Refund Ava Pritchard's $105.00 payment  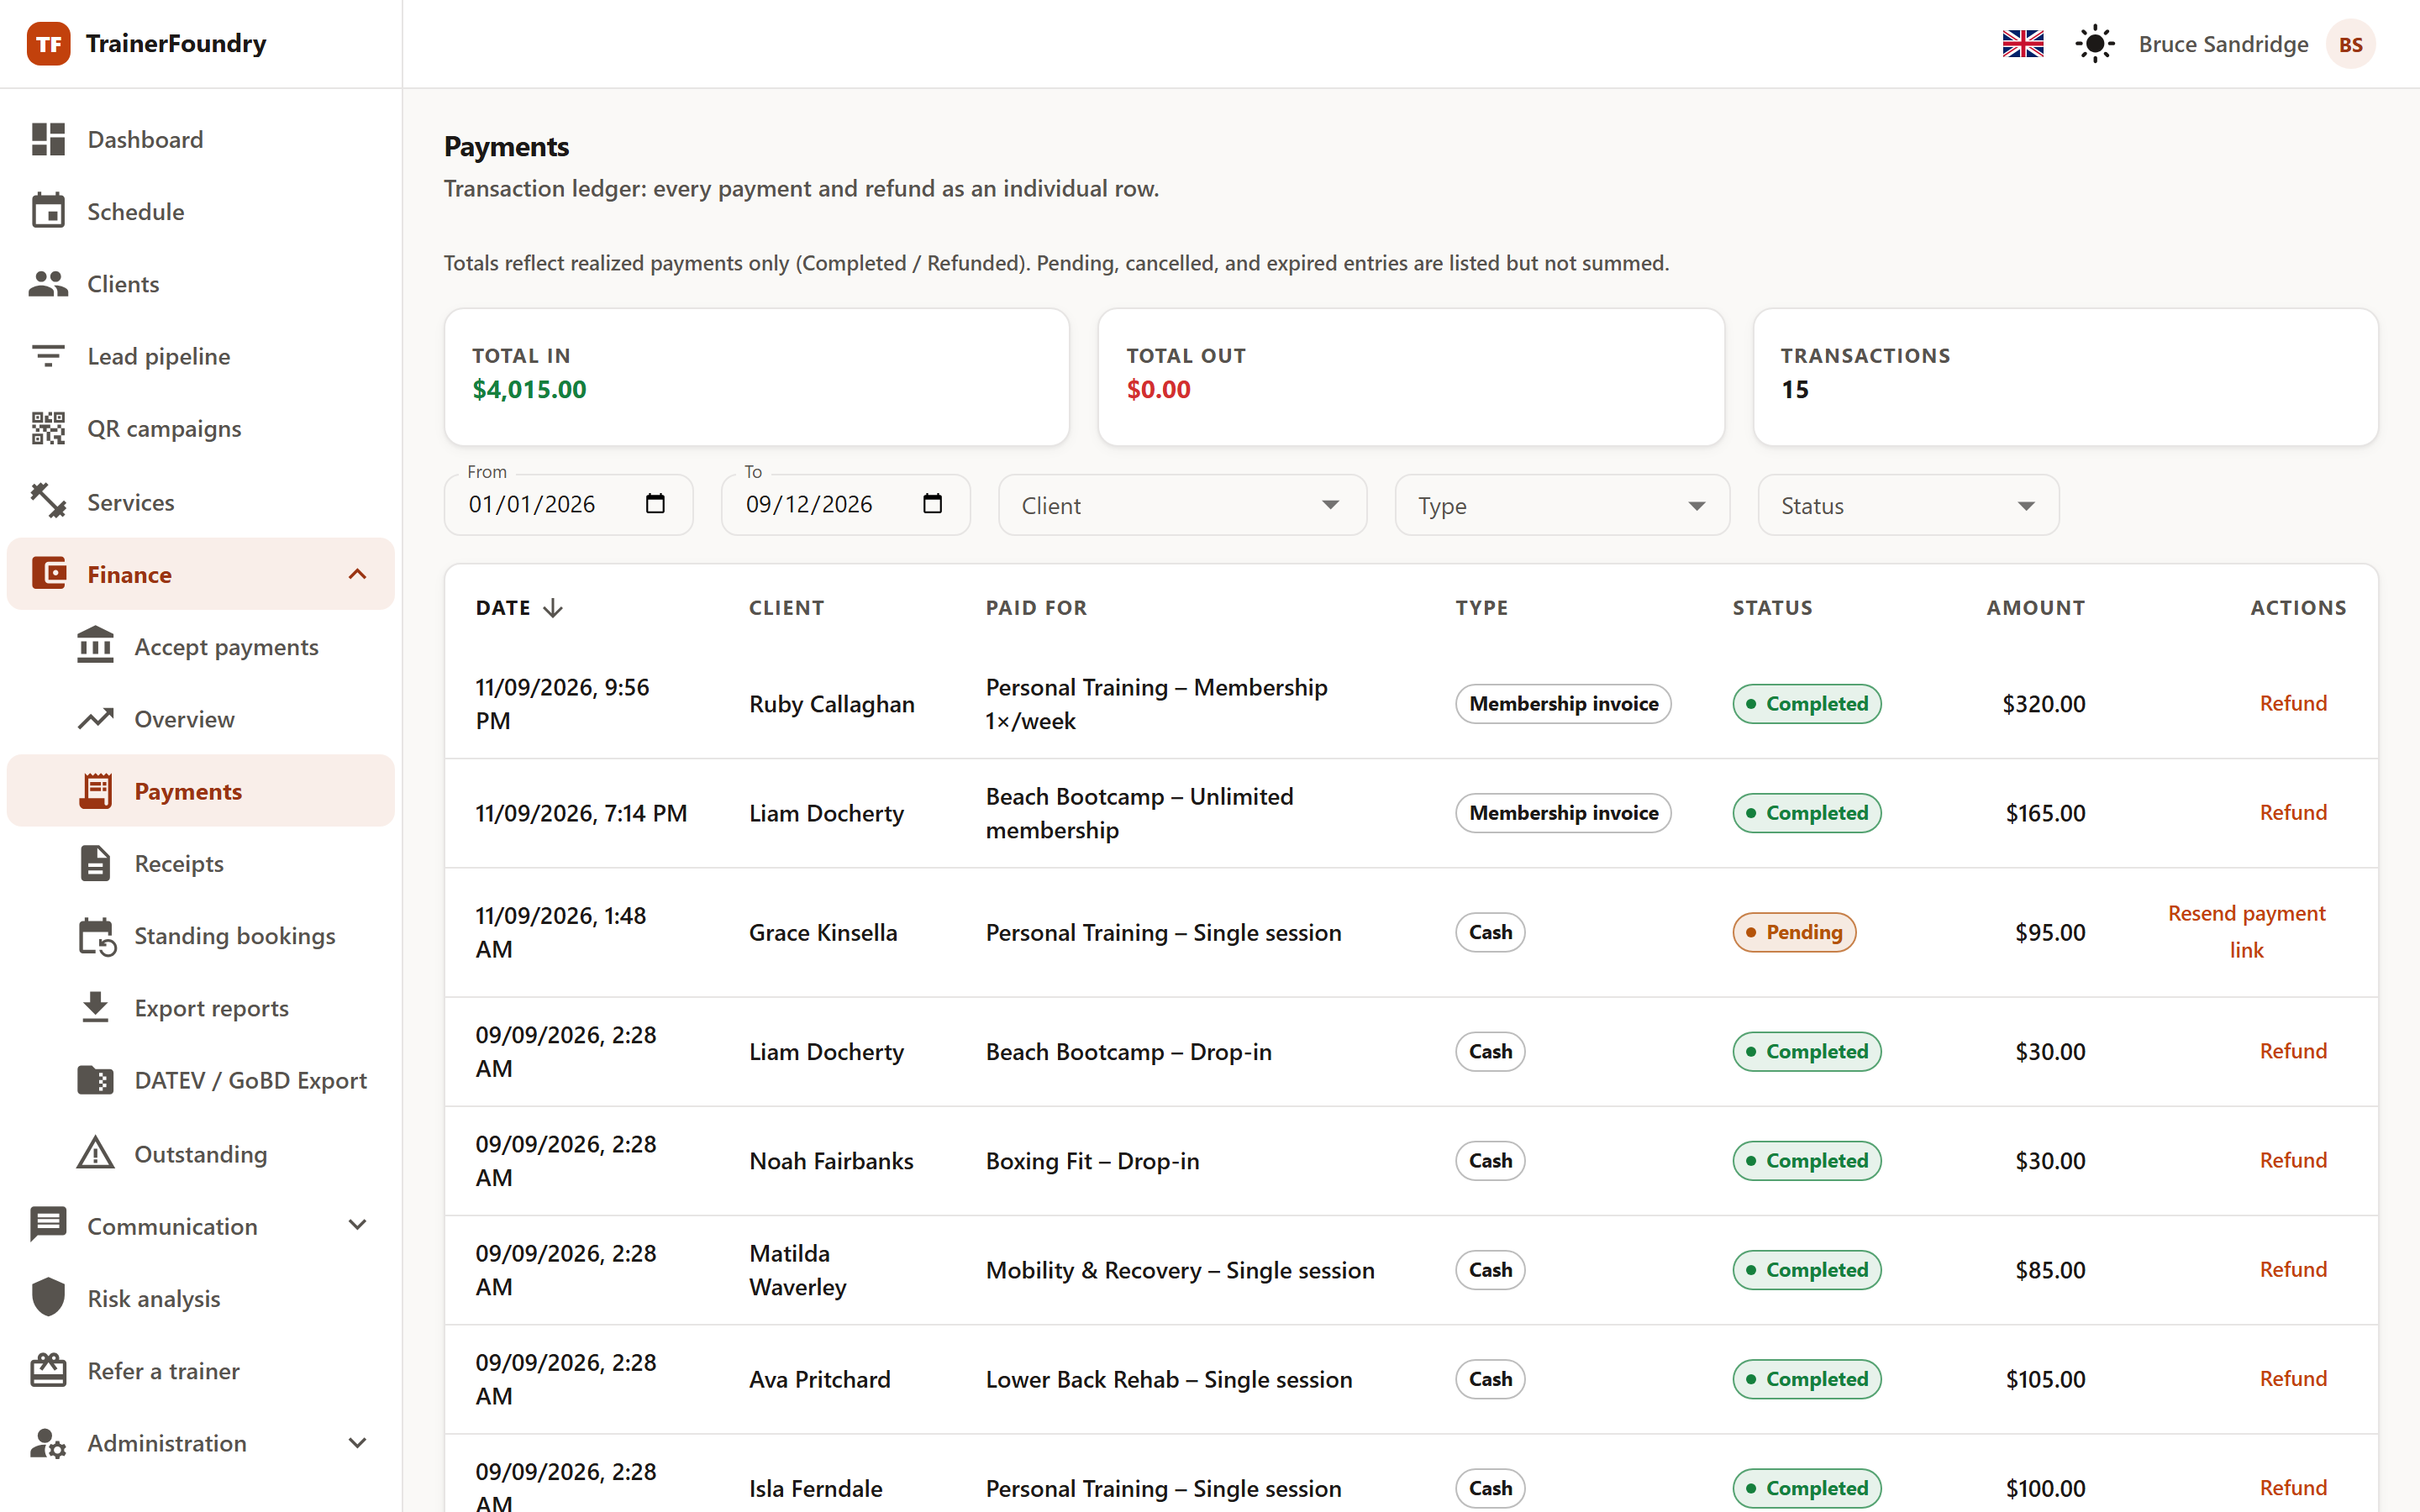pyautogui.click(x=2292, y=1378)
